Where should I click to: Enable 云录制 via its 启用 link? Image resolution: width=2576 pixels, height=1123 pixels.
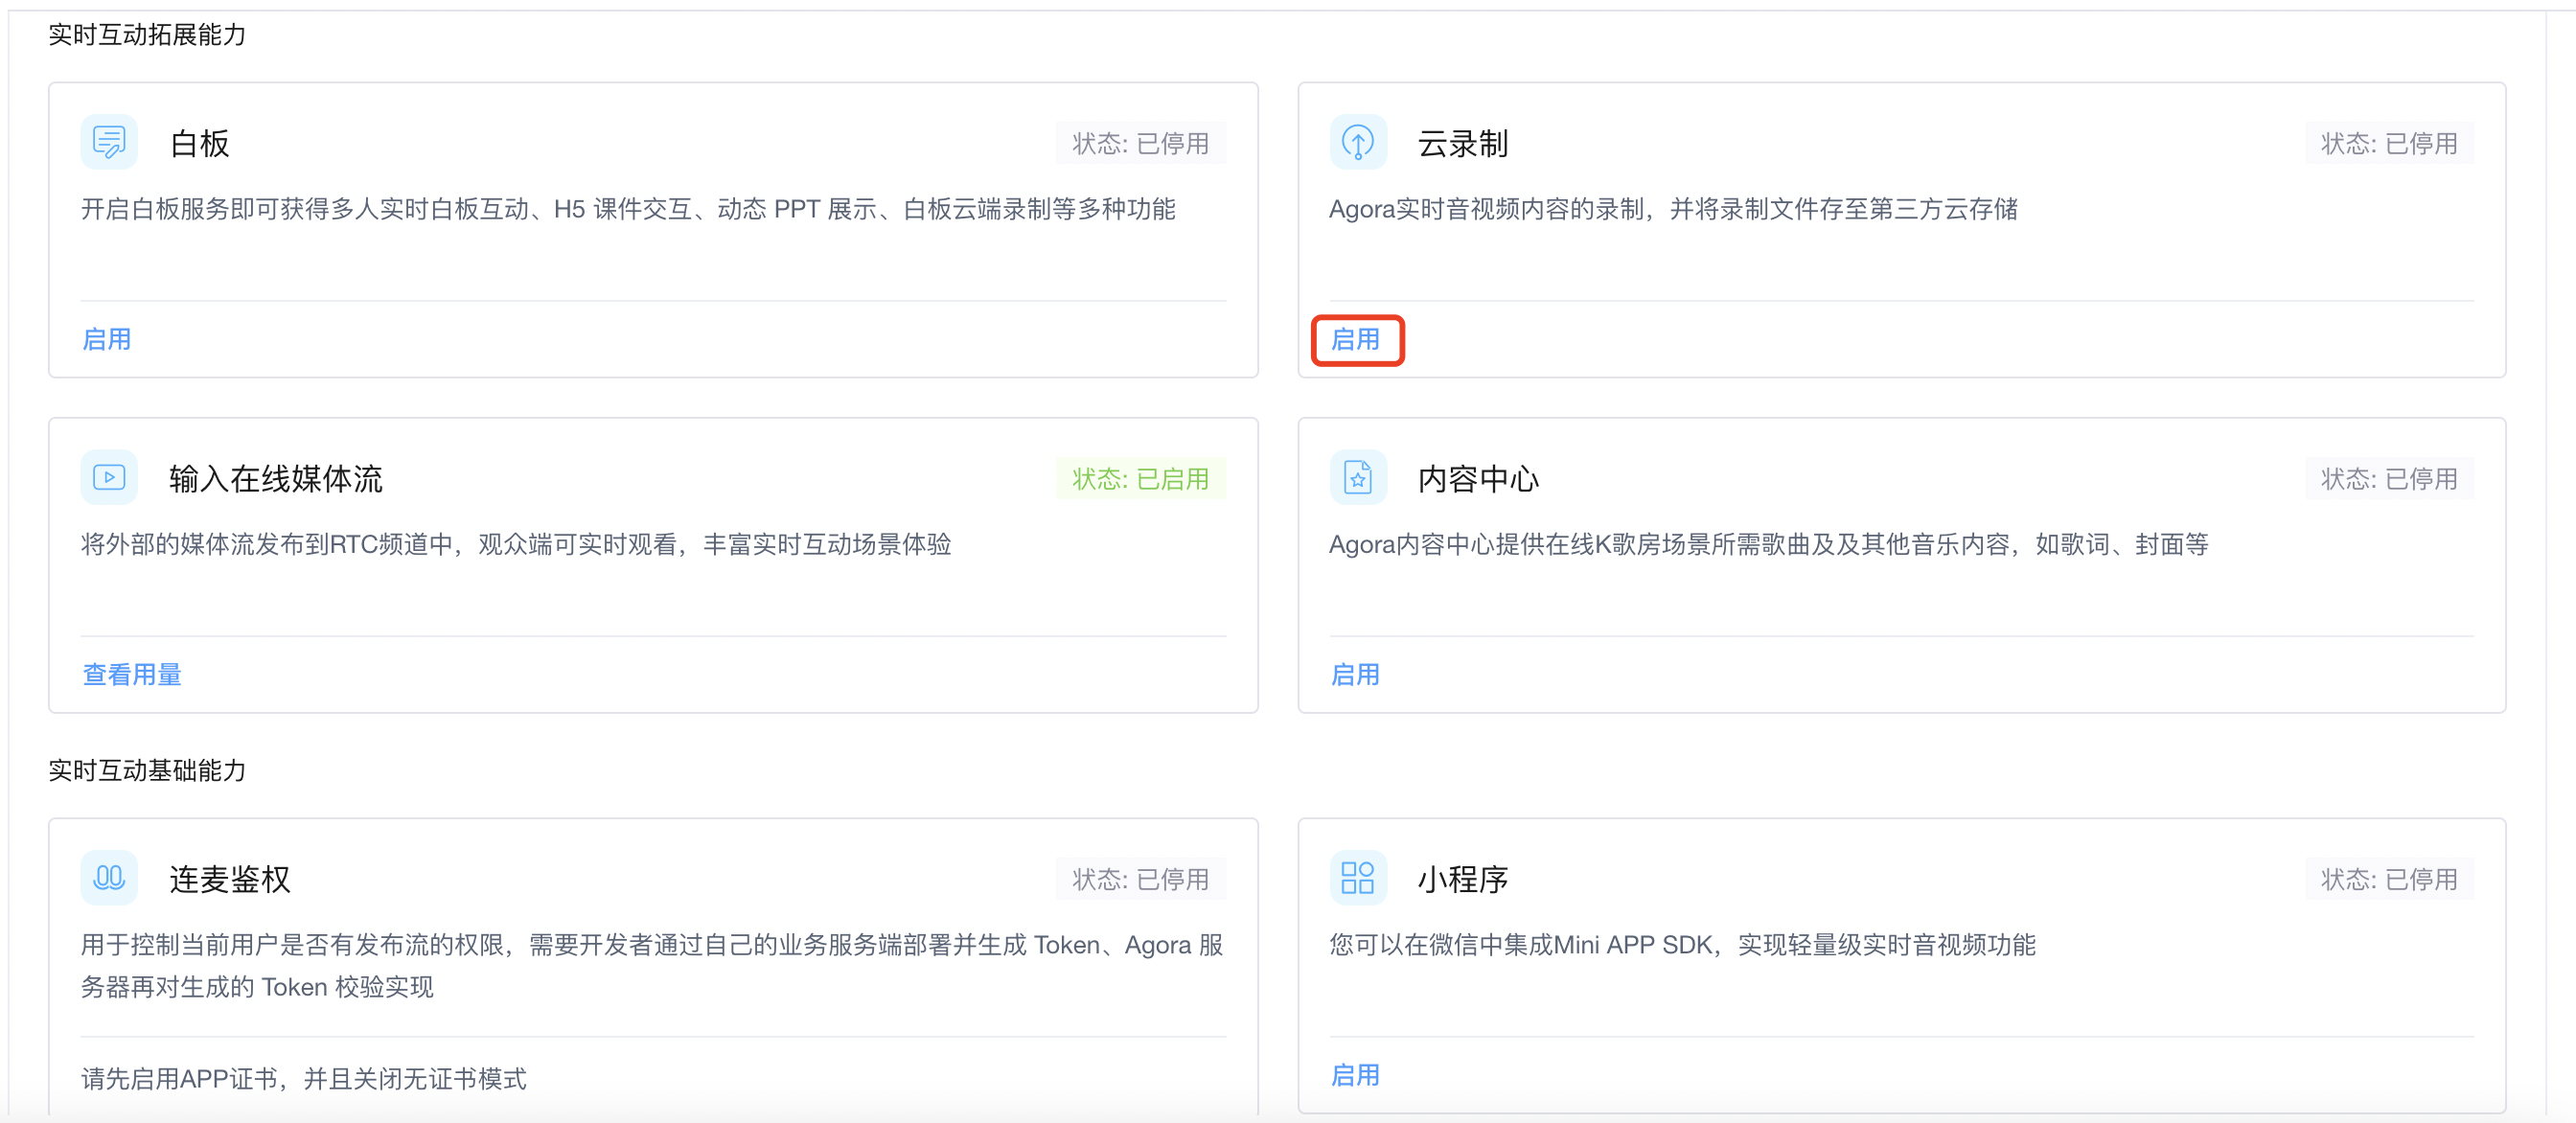[1356, 339]
